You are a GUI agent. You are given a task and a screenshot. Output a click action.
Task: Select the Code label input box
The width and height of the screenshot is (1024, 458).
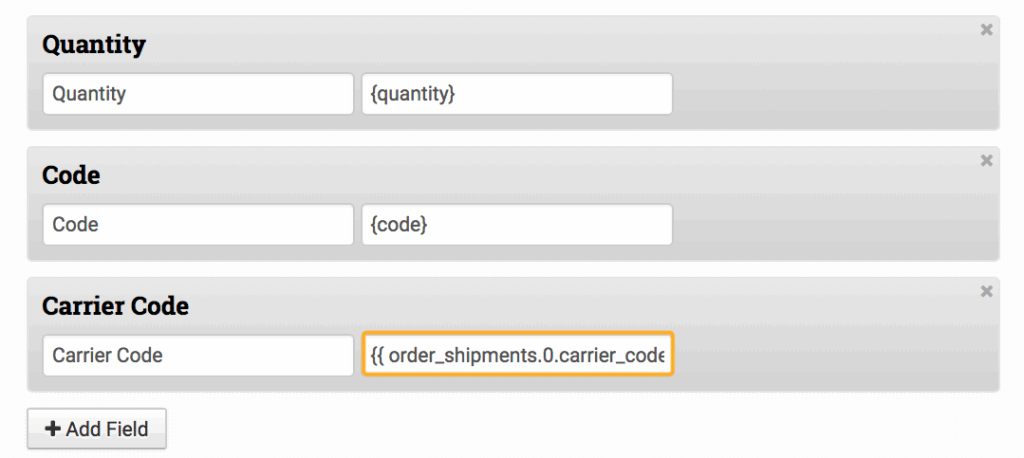pos(198,224)
